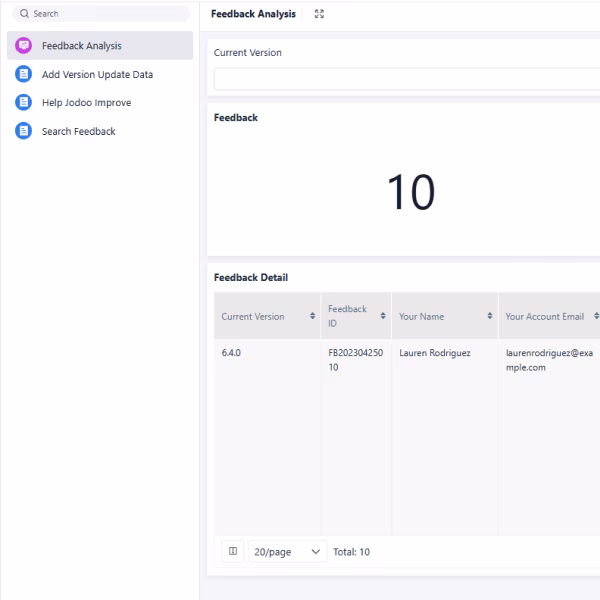The image size is (600, 600).
Task: Click the magnifier icon in search box
Action: [25, 14]
